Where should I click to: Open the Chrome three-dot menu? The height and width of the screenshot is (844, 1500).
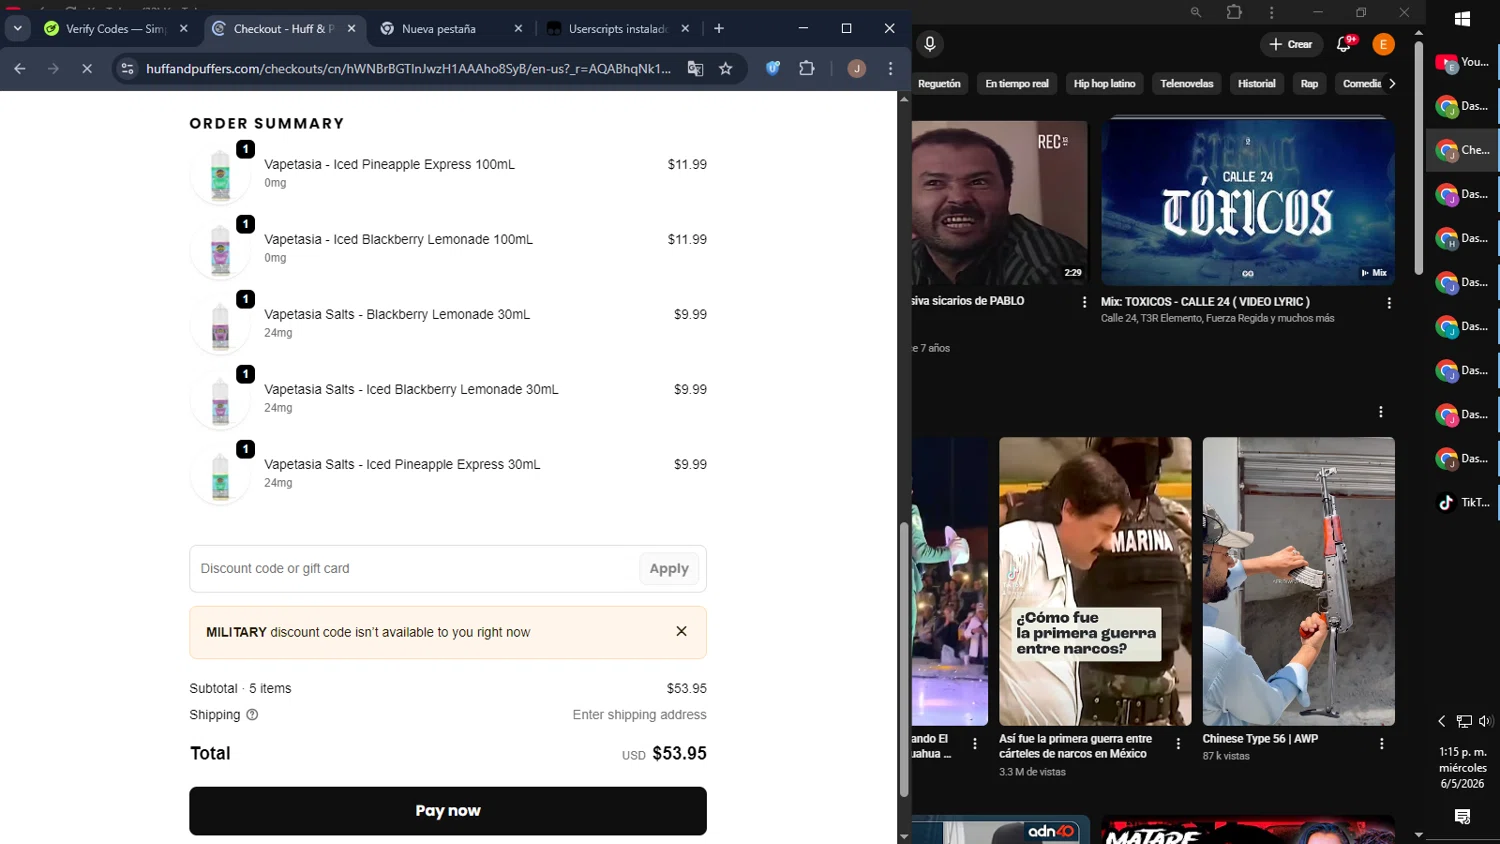pos(891,69)
